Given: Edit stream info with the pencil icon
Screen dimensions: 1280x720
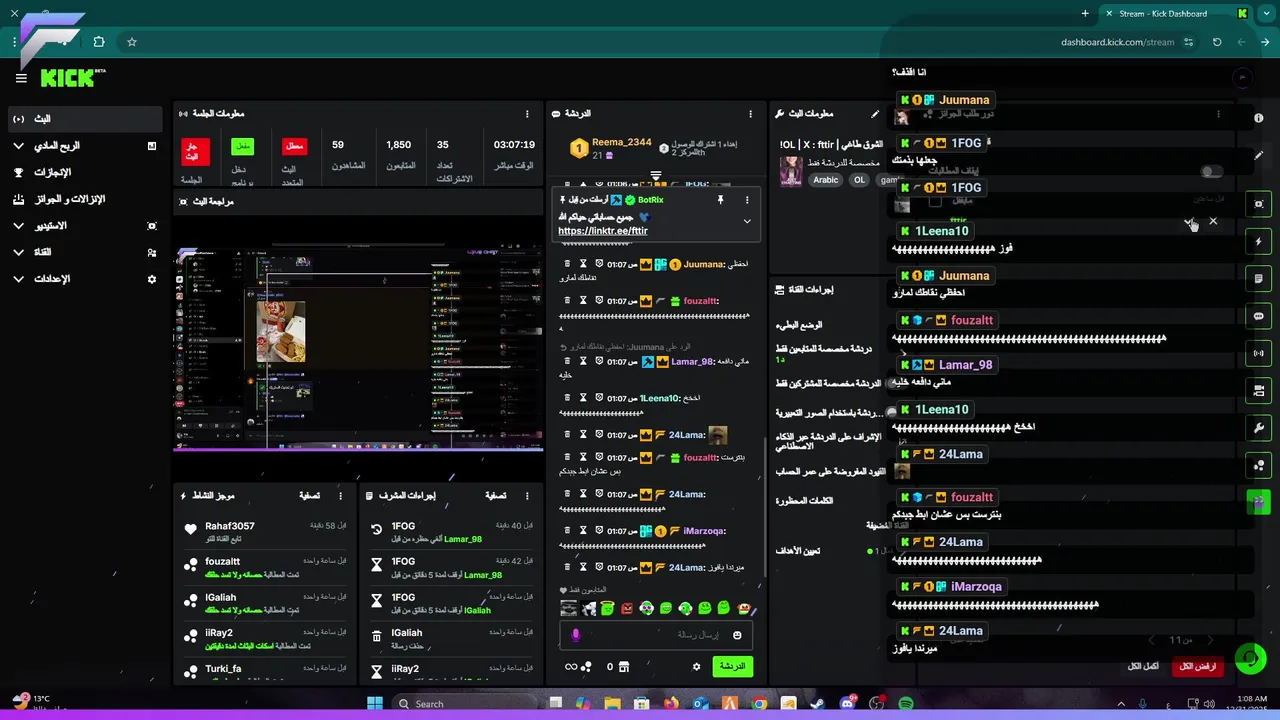Looking at the screenshot, I should click(x=875, y=114).
